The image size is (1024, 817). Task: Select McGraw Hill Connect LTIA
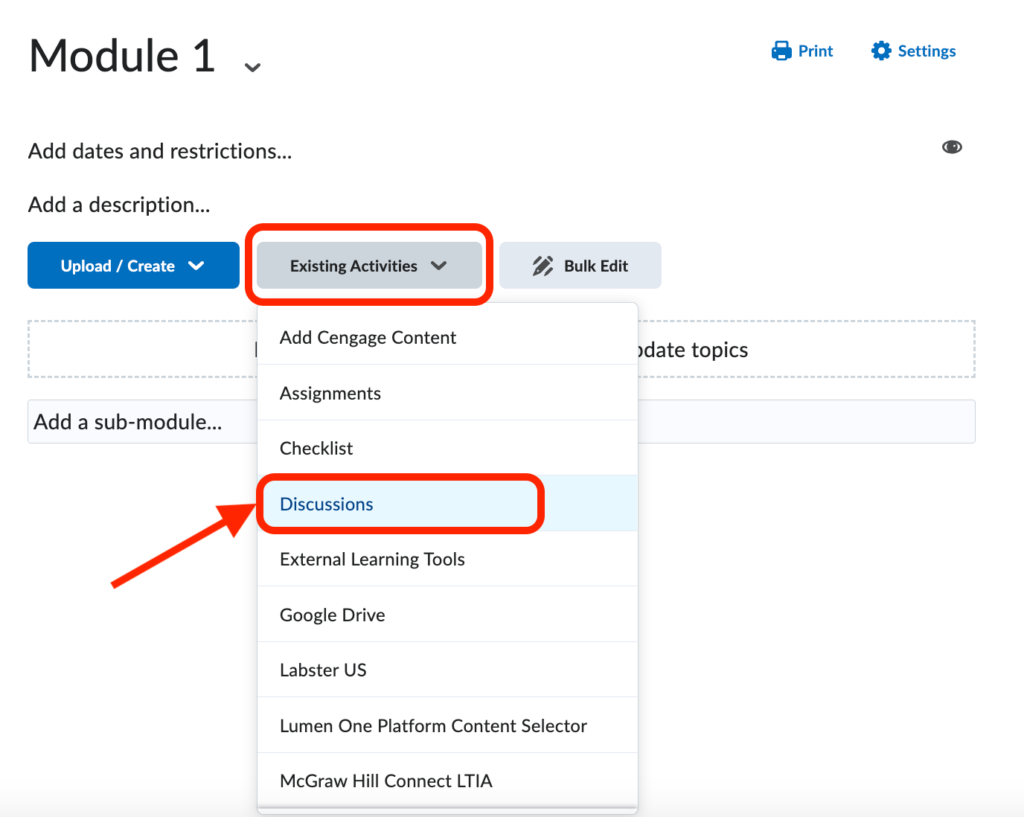click(x=386, y=781)
